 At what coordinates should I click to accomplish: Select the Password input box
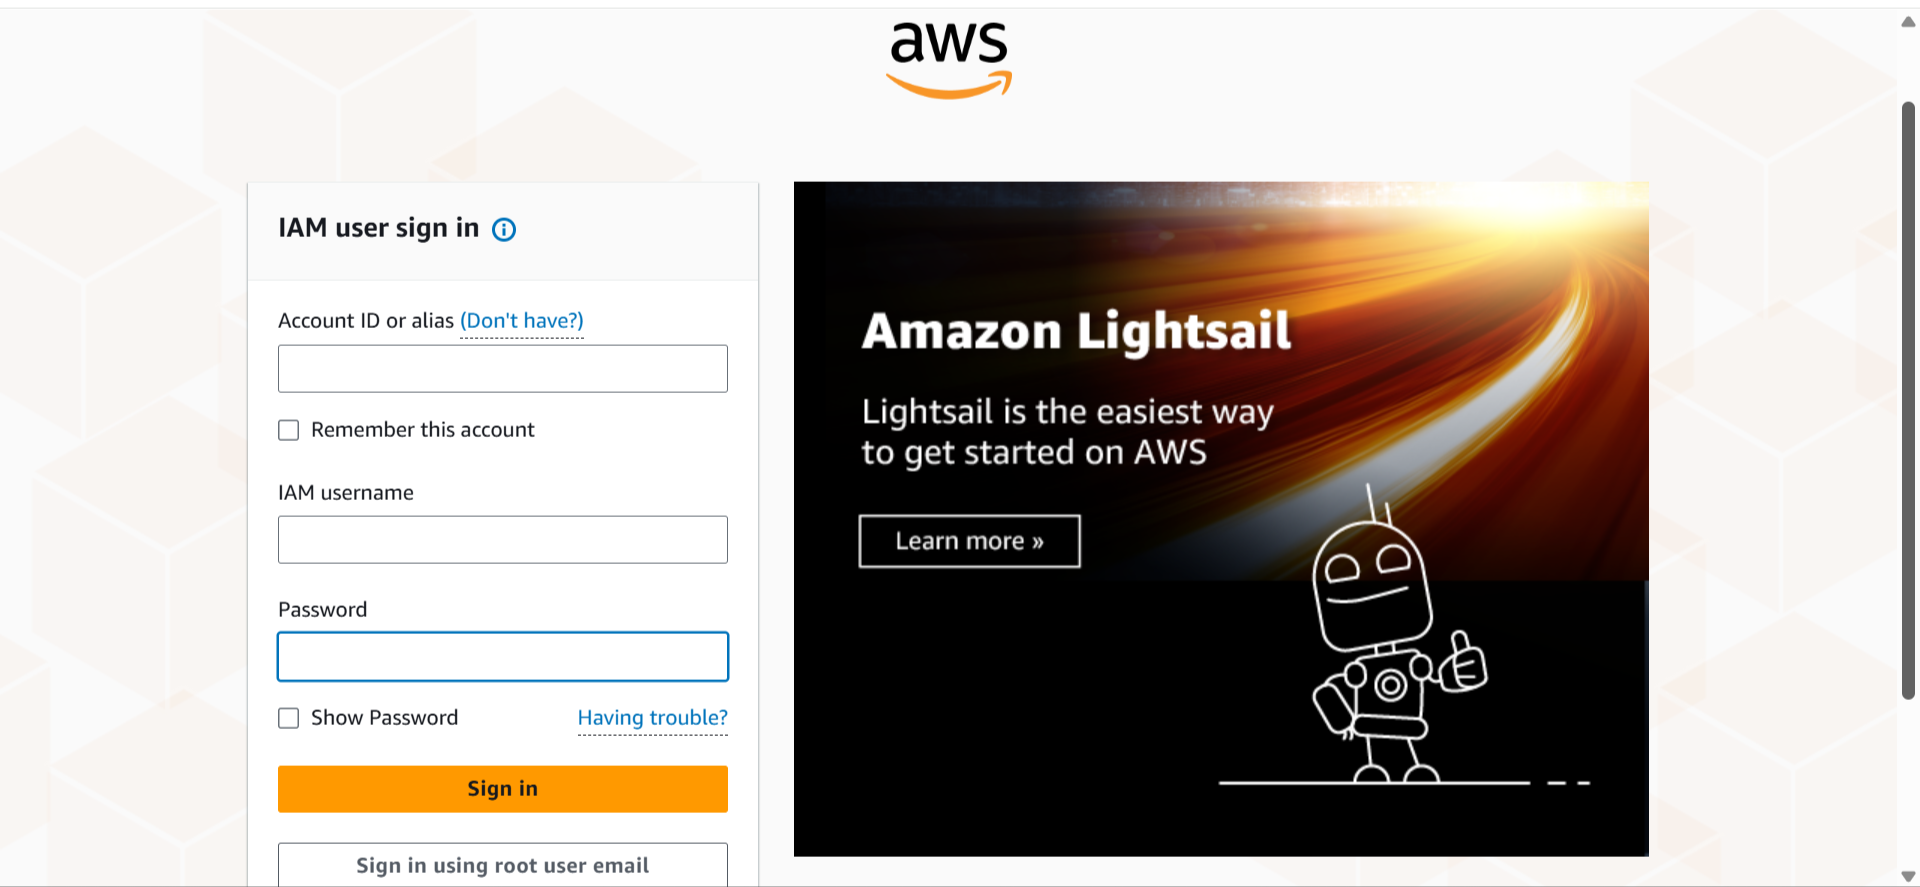coord(502,657)
